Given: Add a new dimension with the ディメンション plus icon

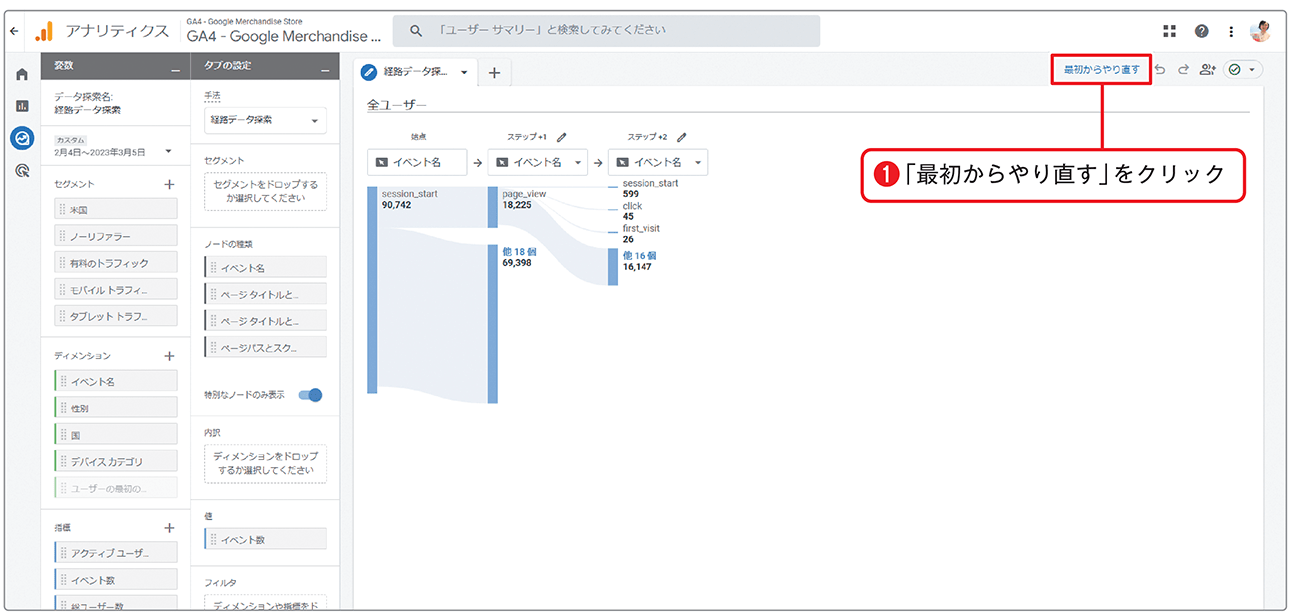Looking at the screenshot, I should tap(169, 356).
